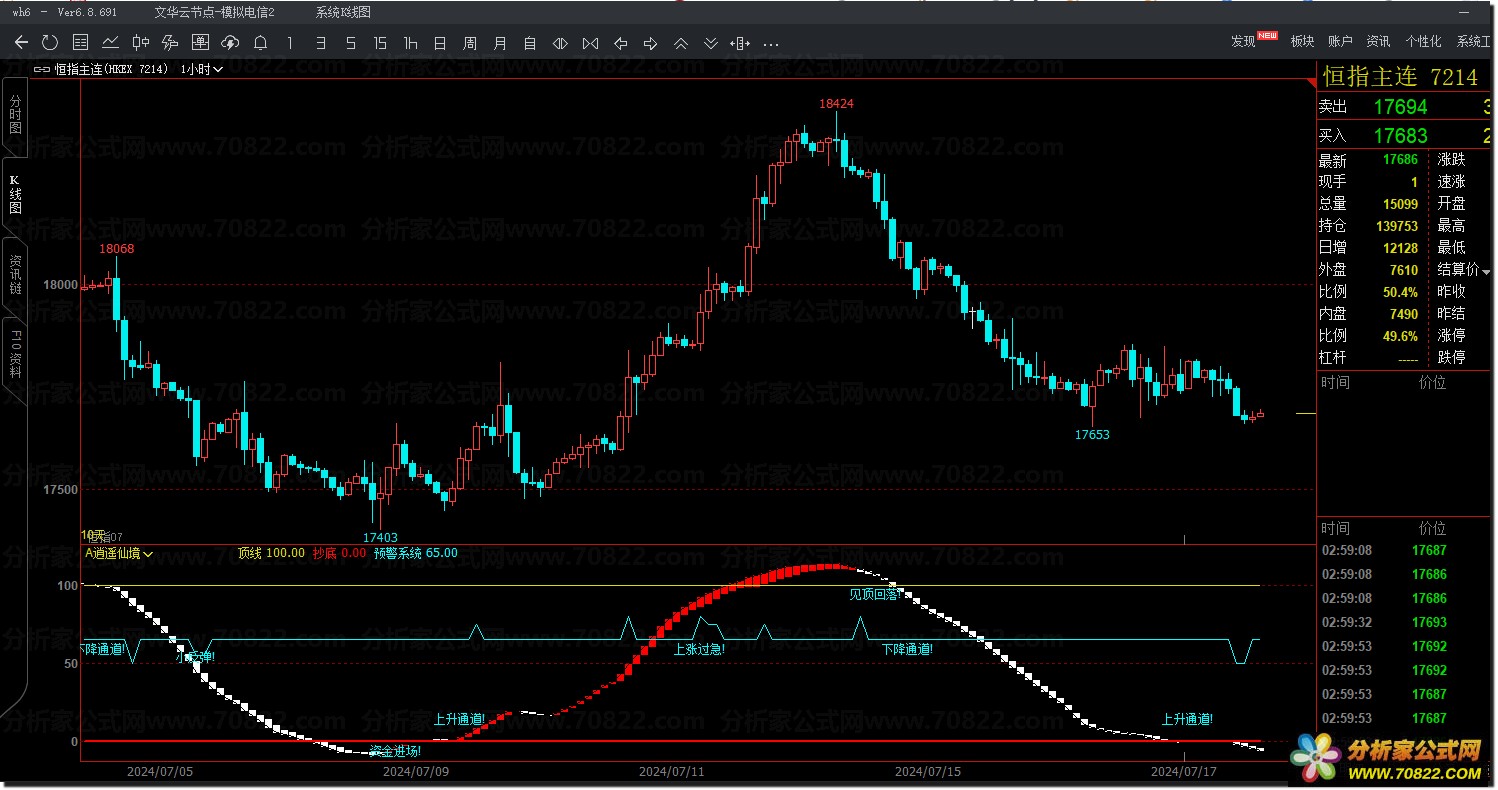Click the 恒指主连(HKEX 7214) contract title
Image resolution: width=1498 pixels, height=790 pixels.
[110, 69]
